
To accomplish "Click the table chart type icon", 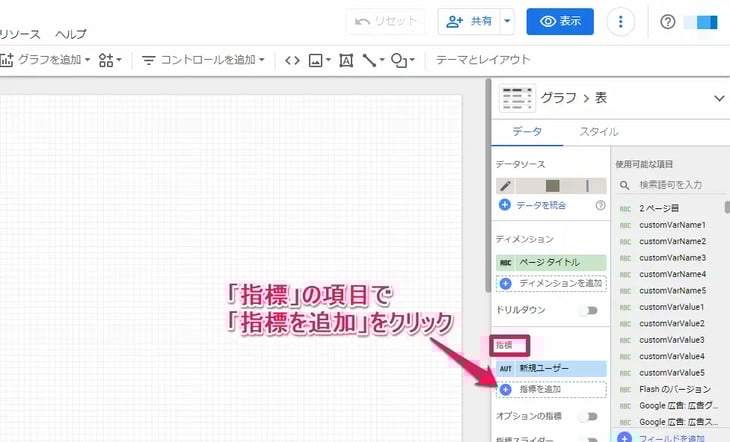I will (517, 97).
